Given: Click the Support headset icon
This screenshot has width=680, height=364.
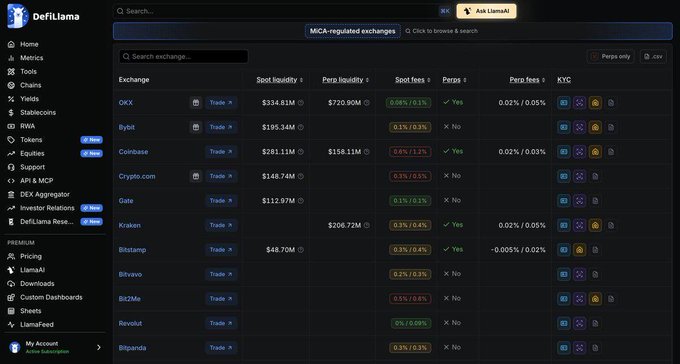Looking at the screenshot, I should [11, 167].
